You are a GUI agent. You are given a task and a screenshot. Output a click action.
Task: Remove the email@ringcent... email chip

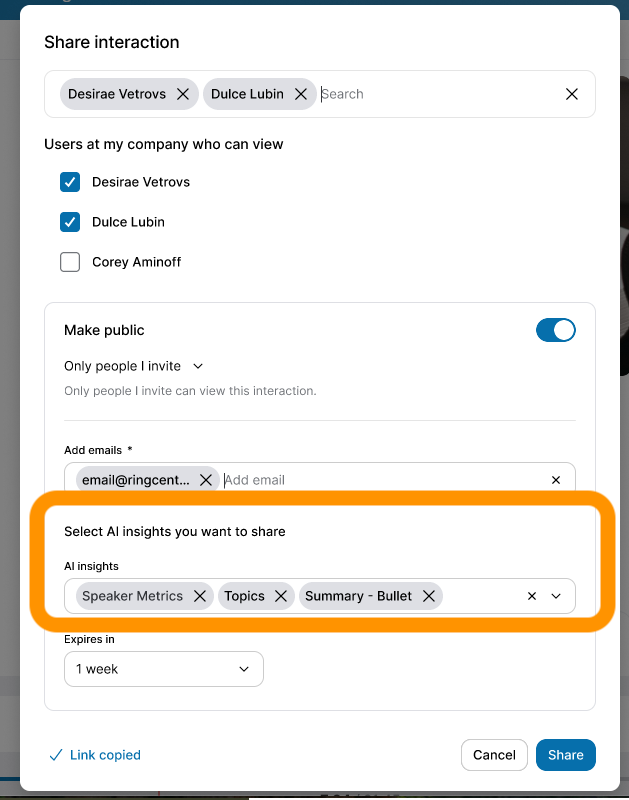coord(206,479)
